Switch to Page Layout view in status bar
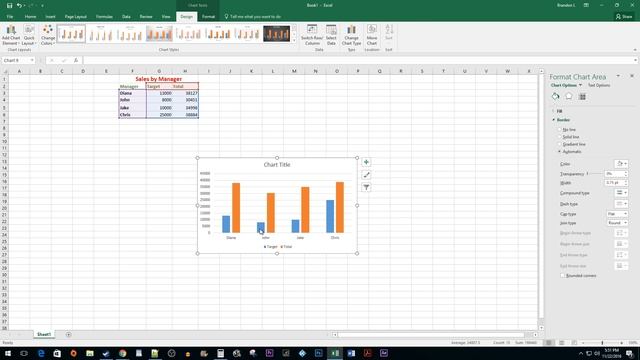 tap(562, 342)
